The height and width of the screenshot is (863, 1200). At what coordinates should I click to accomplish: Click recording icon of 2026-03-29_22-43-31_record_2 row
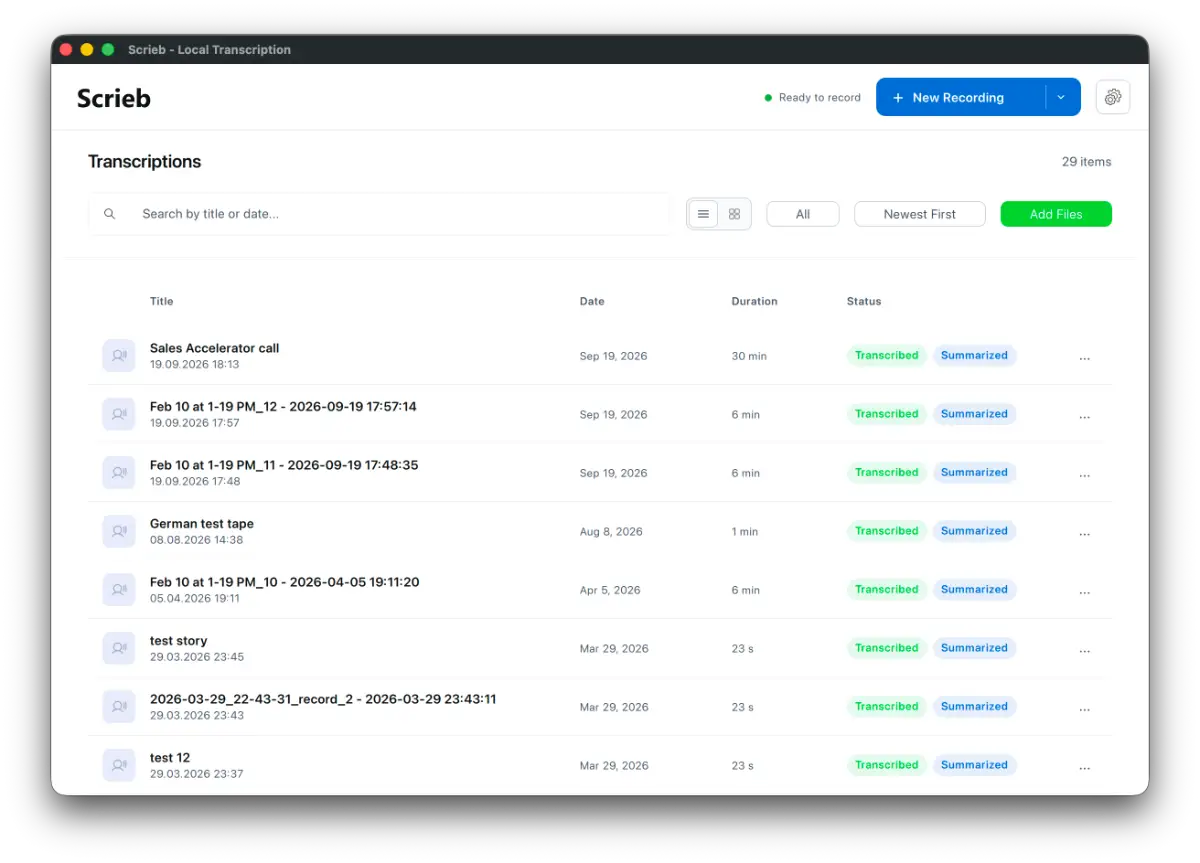tap(119, 707)
